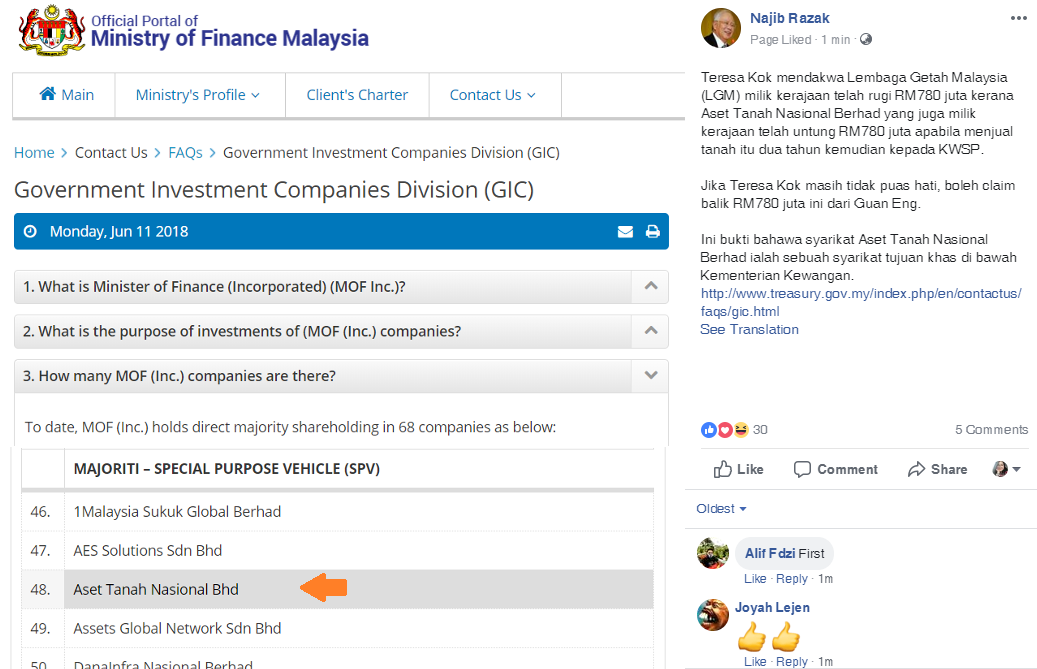Collapse FAQ 3 on MOF companies count
Viewport: 1037px width, 669px height.
(650, 376)
